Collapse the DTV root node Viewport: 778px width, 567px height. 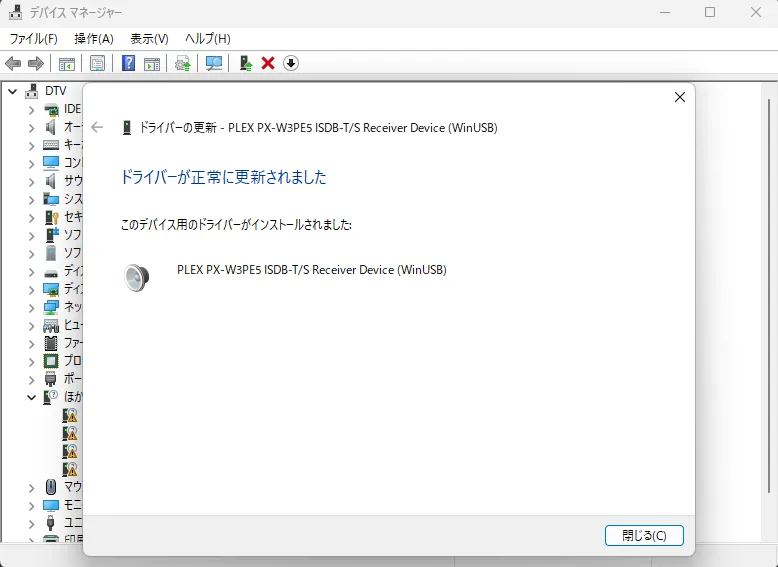coord(12,91)
